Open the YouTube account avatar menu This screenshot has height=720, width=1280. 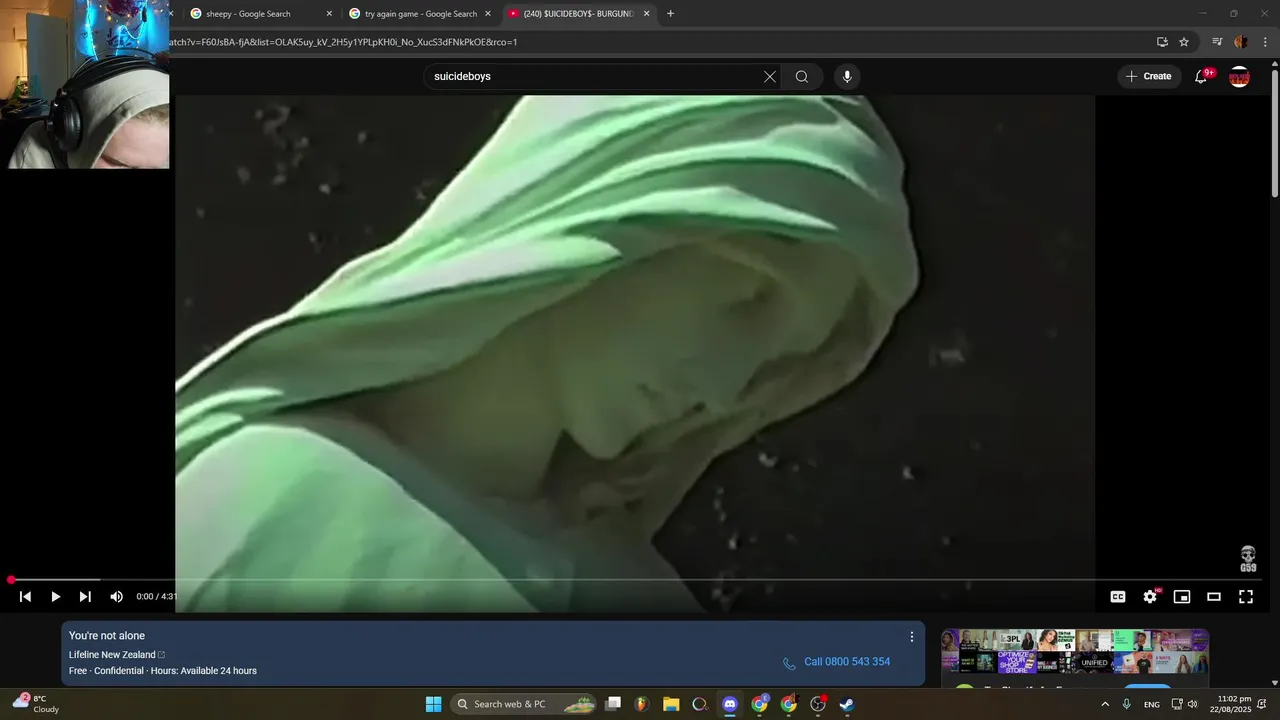point(1239,77)
